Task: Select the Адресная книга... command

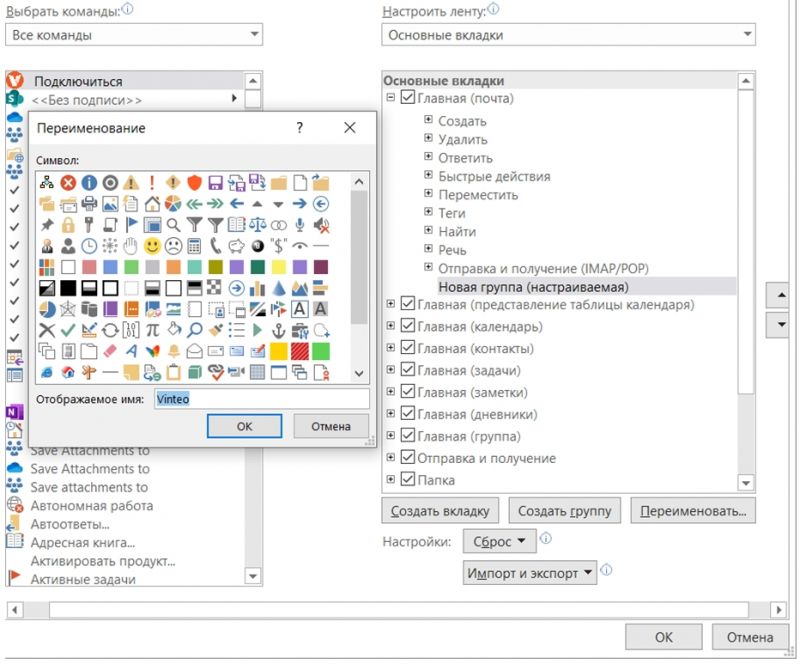Action: (x=83, y=543)
